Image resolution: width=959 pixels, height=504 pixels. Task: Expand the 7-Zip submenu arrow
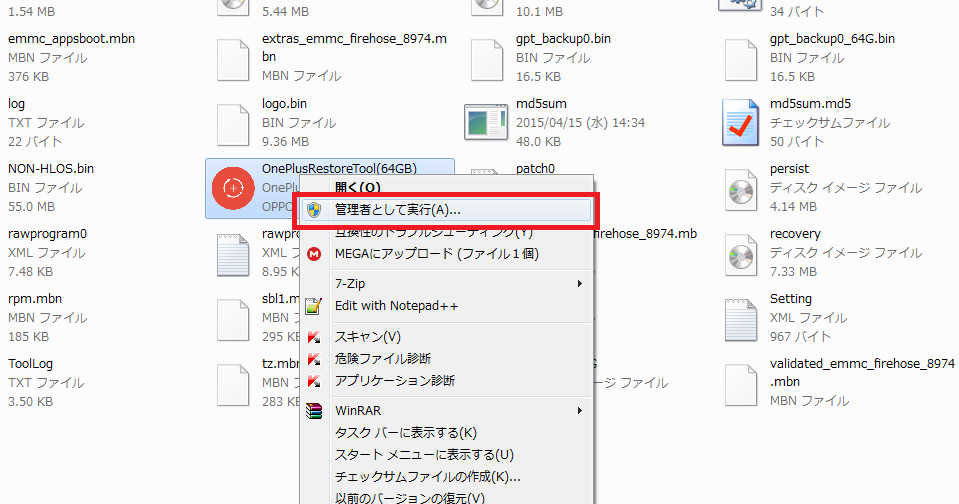pyautogui.click(x=579, y=284)
